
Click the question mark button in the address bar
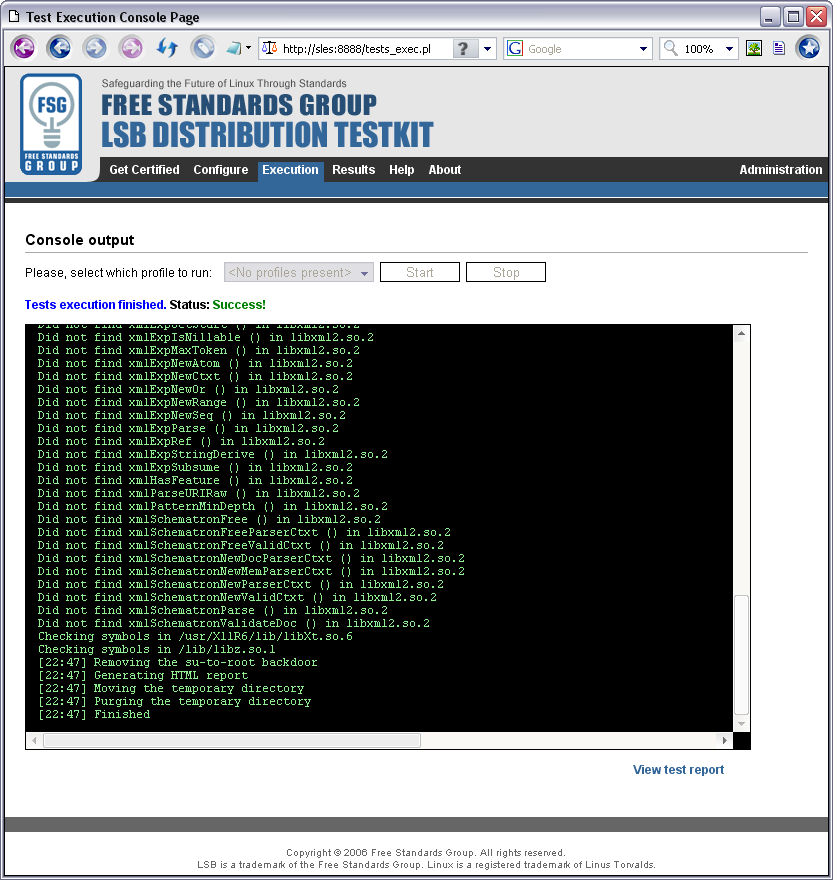coord(464,49)
